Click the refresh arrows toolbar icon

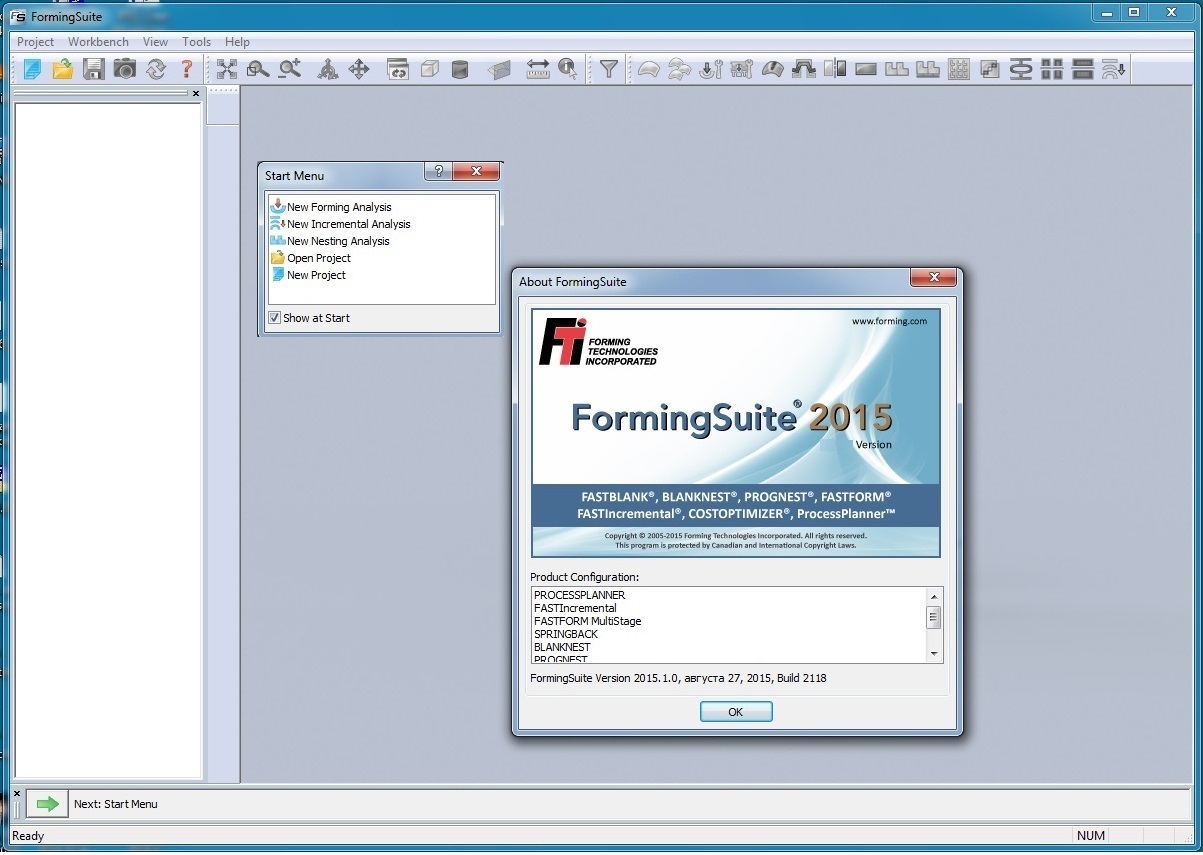click(156, 69)
